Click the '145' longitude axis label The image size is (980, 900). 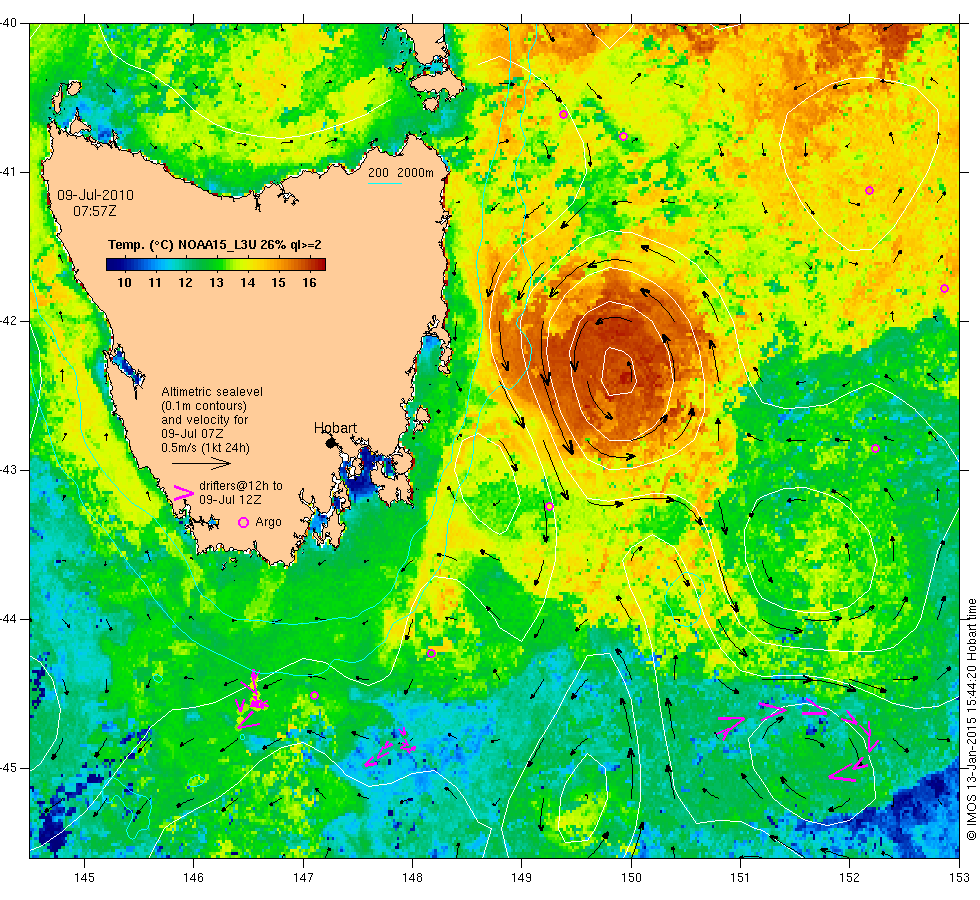coord(84,878)
